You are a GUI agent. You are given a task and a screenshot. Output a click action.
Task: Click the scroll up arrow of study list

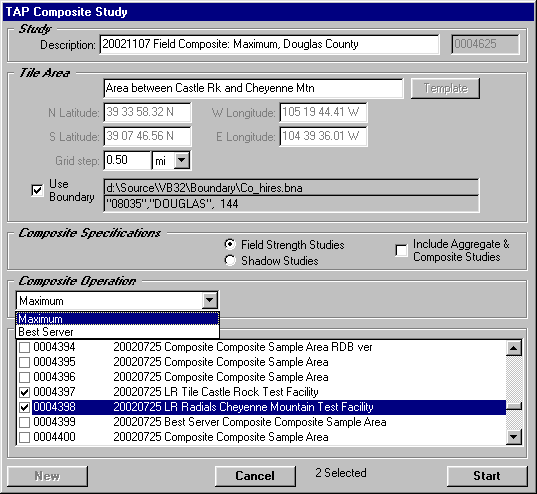coord(514,348)
